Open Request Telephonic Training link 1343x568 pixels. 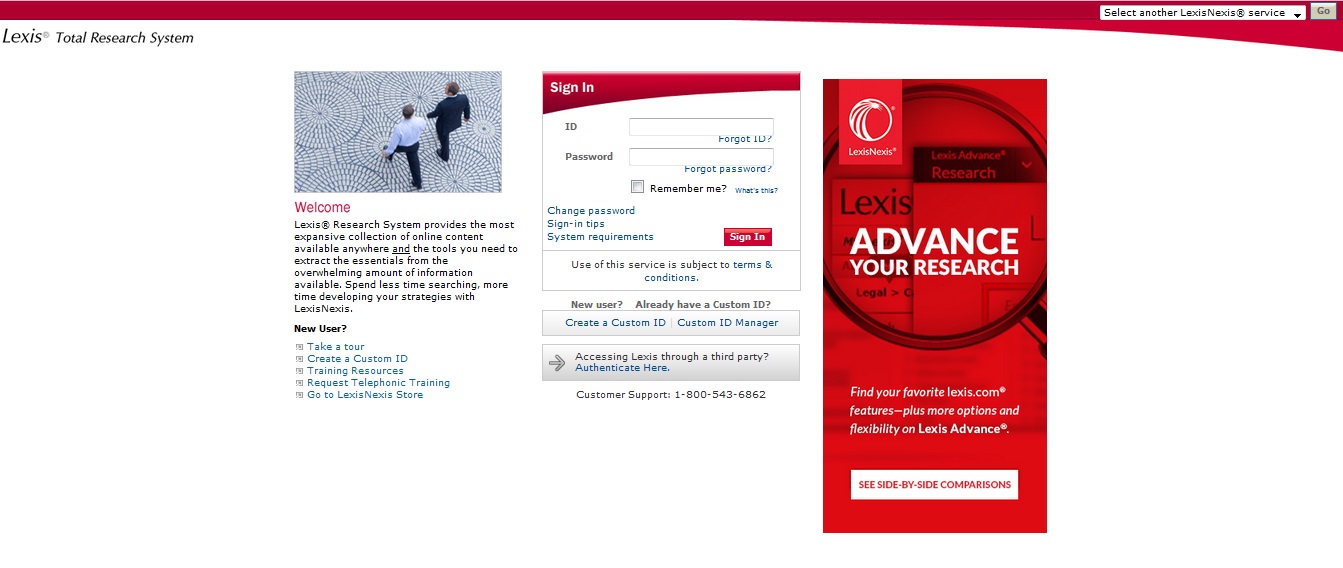point(378,383)
